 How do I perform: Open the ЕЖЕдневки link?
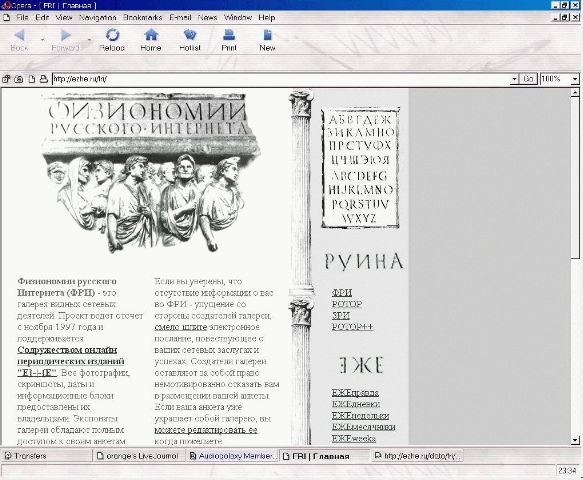point(356,404)
